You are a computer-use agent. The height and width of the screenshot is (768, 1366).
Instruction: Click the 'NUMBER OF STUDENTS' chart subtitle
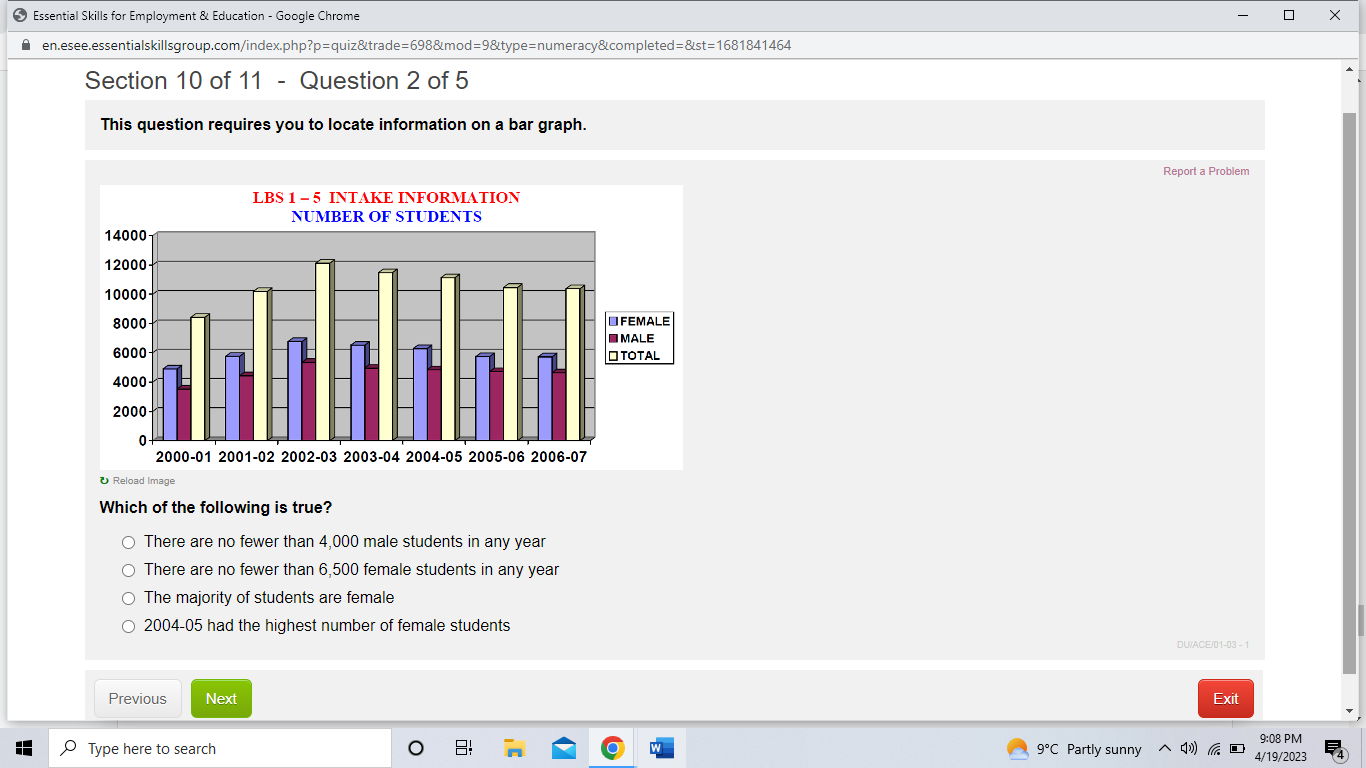click(x=386, y=216)
